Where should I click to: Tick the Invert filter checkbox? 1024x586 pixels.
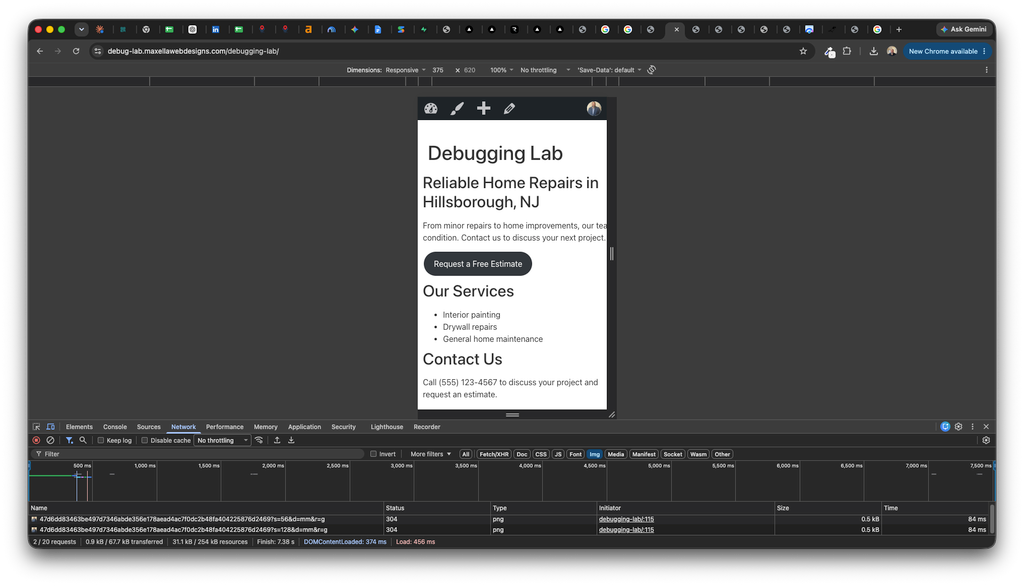pos(374,454)
